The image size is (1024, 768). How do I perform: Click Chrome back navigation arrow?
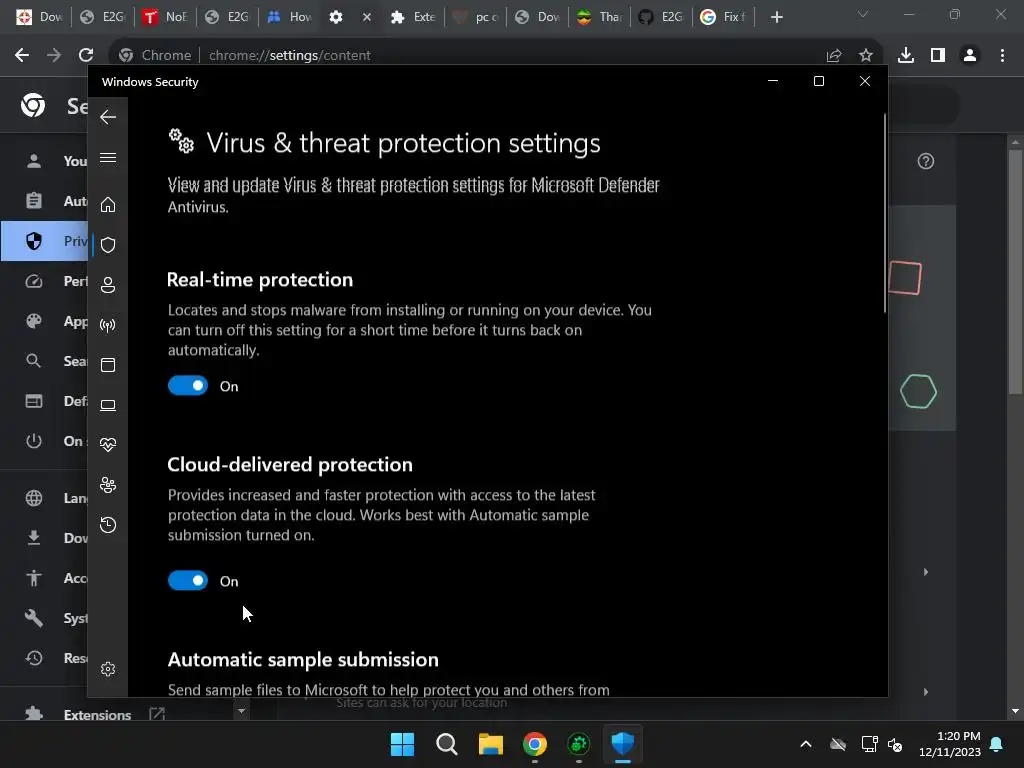coord(22,55)
